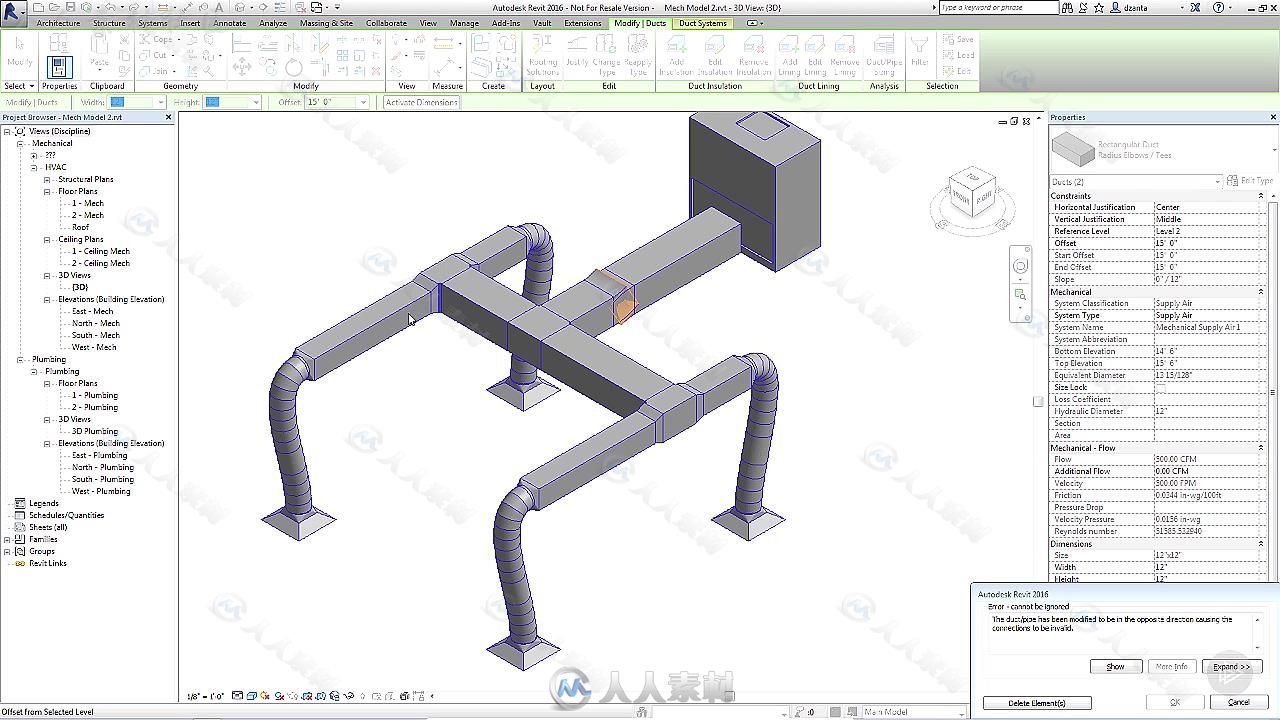1280x720 pixels.
Task: Expand the Families node in Project Browser
Action: 8,539
